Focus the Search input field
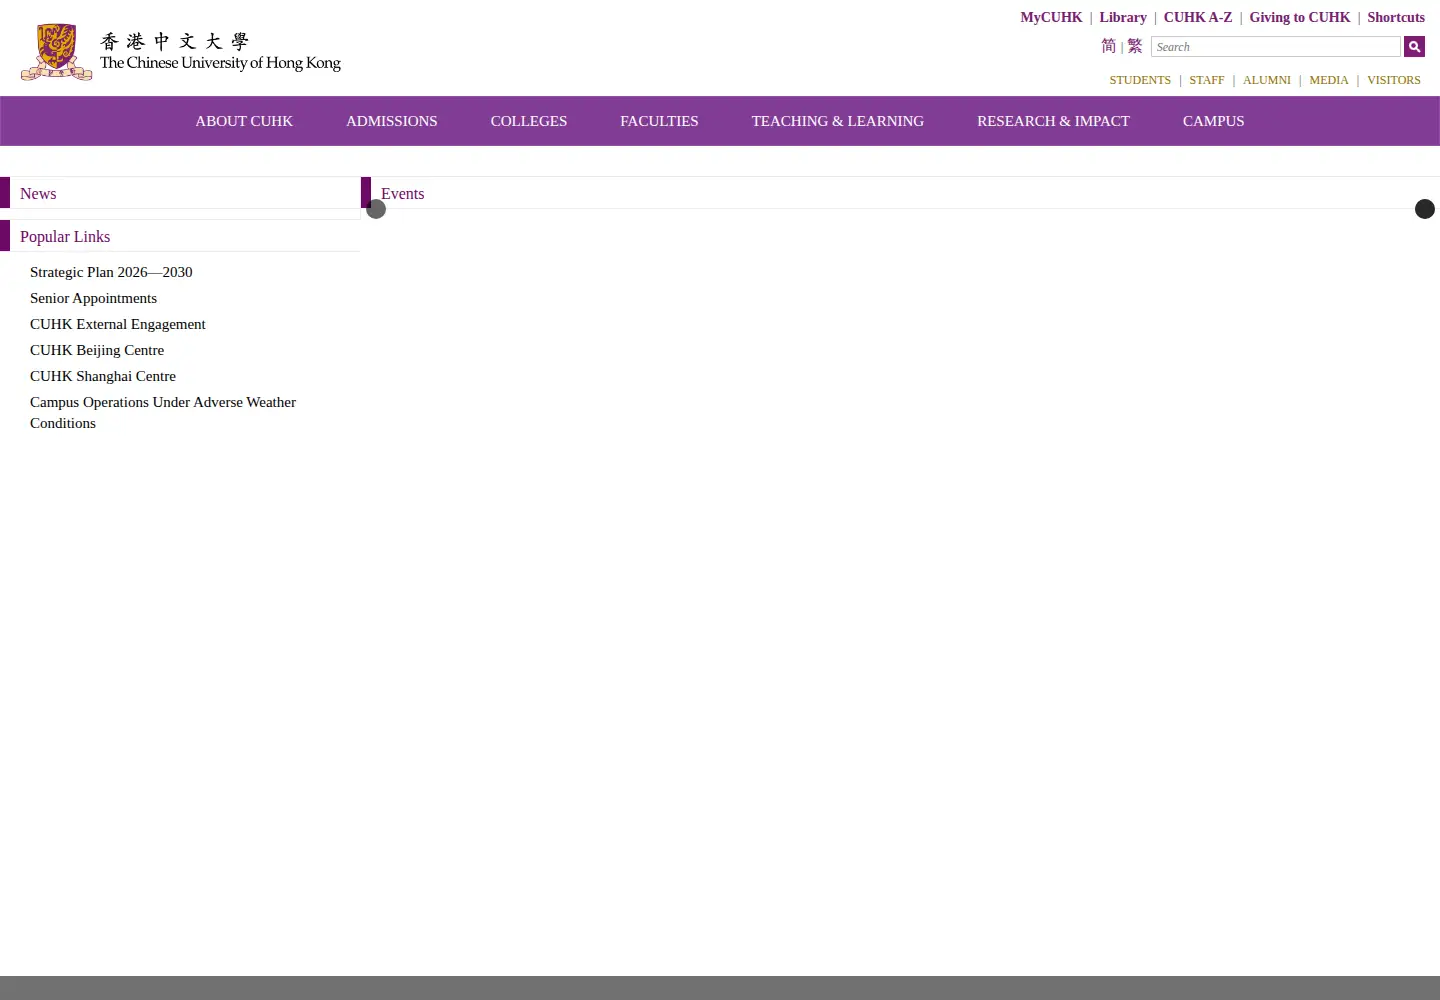Image resolution: width=1440 pixels, height=1000 pixels. tap(1276, 47)
